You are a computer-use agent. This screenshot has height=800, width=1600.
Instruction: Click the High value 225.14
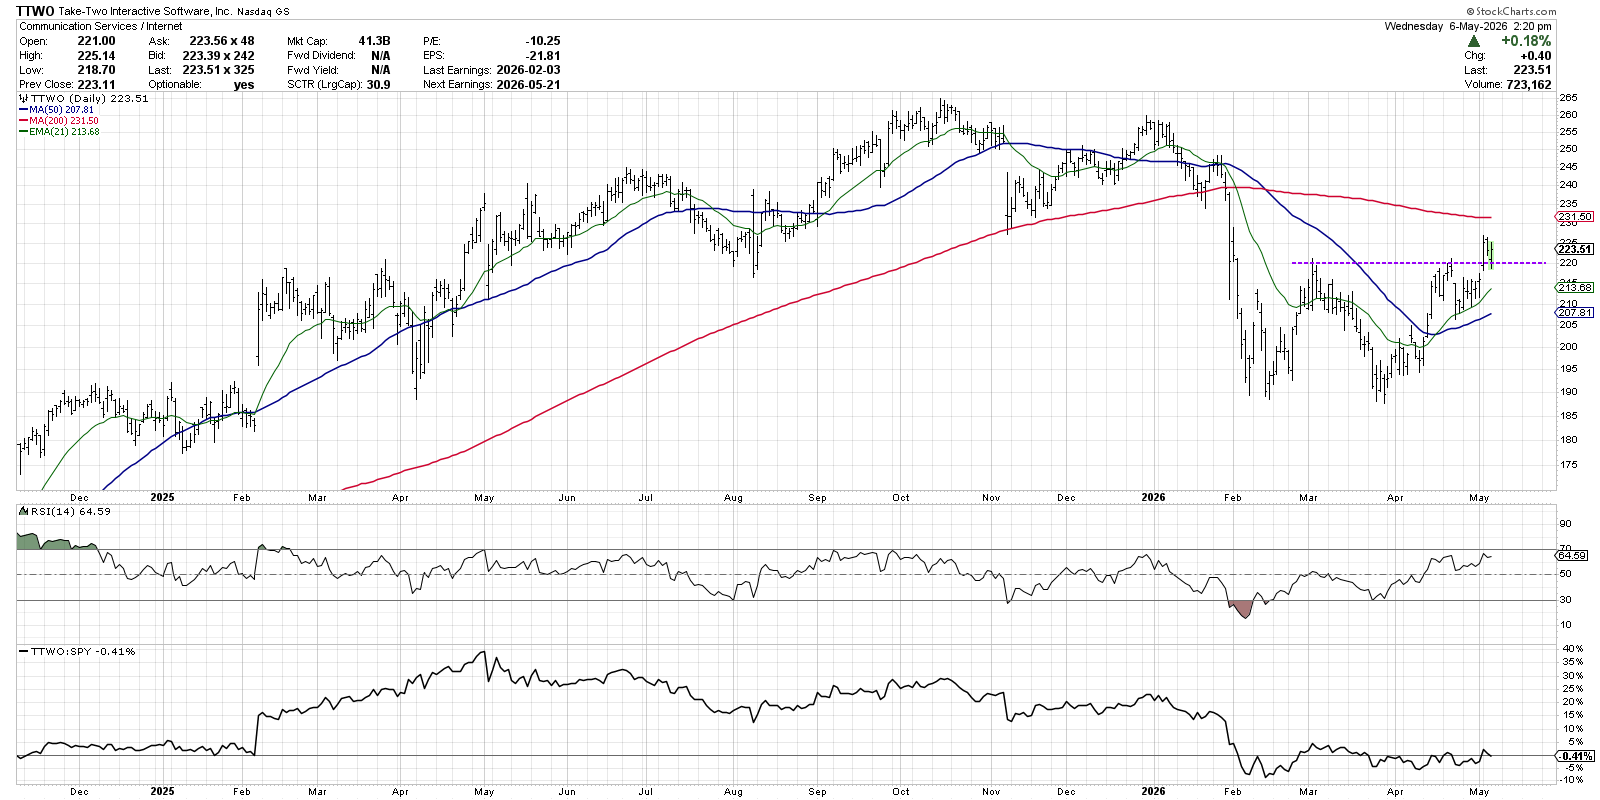tap(96, 56)
